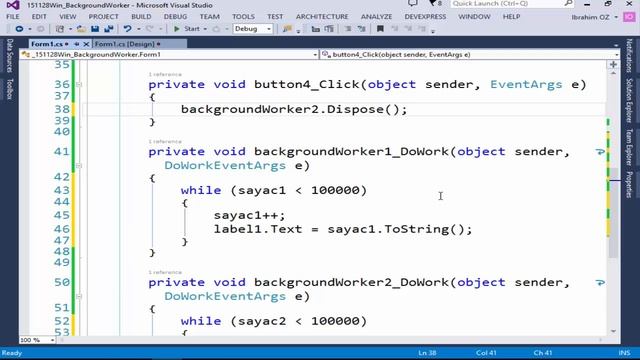The image size is (640, 360).
Task: Collapse the backgroundWorker2_DoWork method outline
Action: point(79,296)
